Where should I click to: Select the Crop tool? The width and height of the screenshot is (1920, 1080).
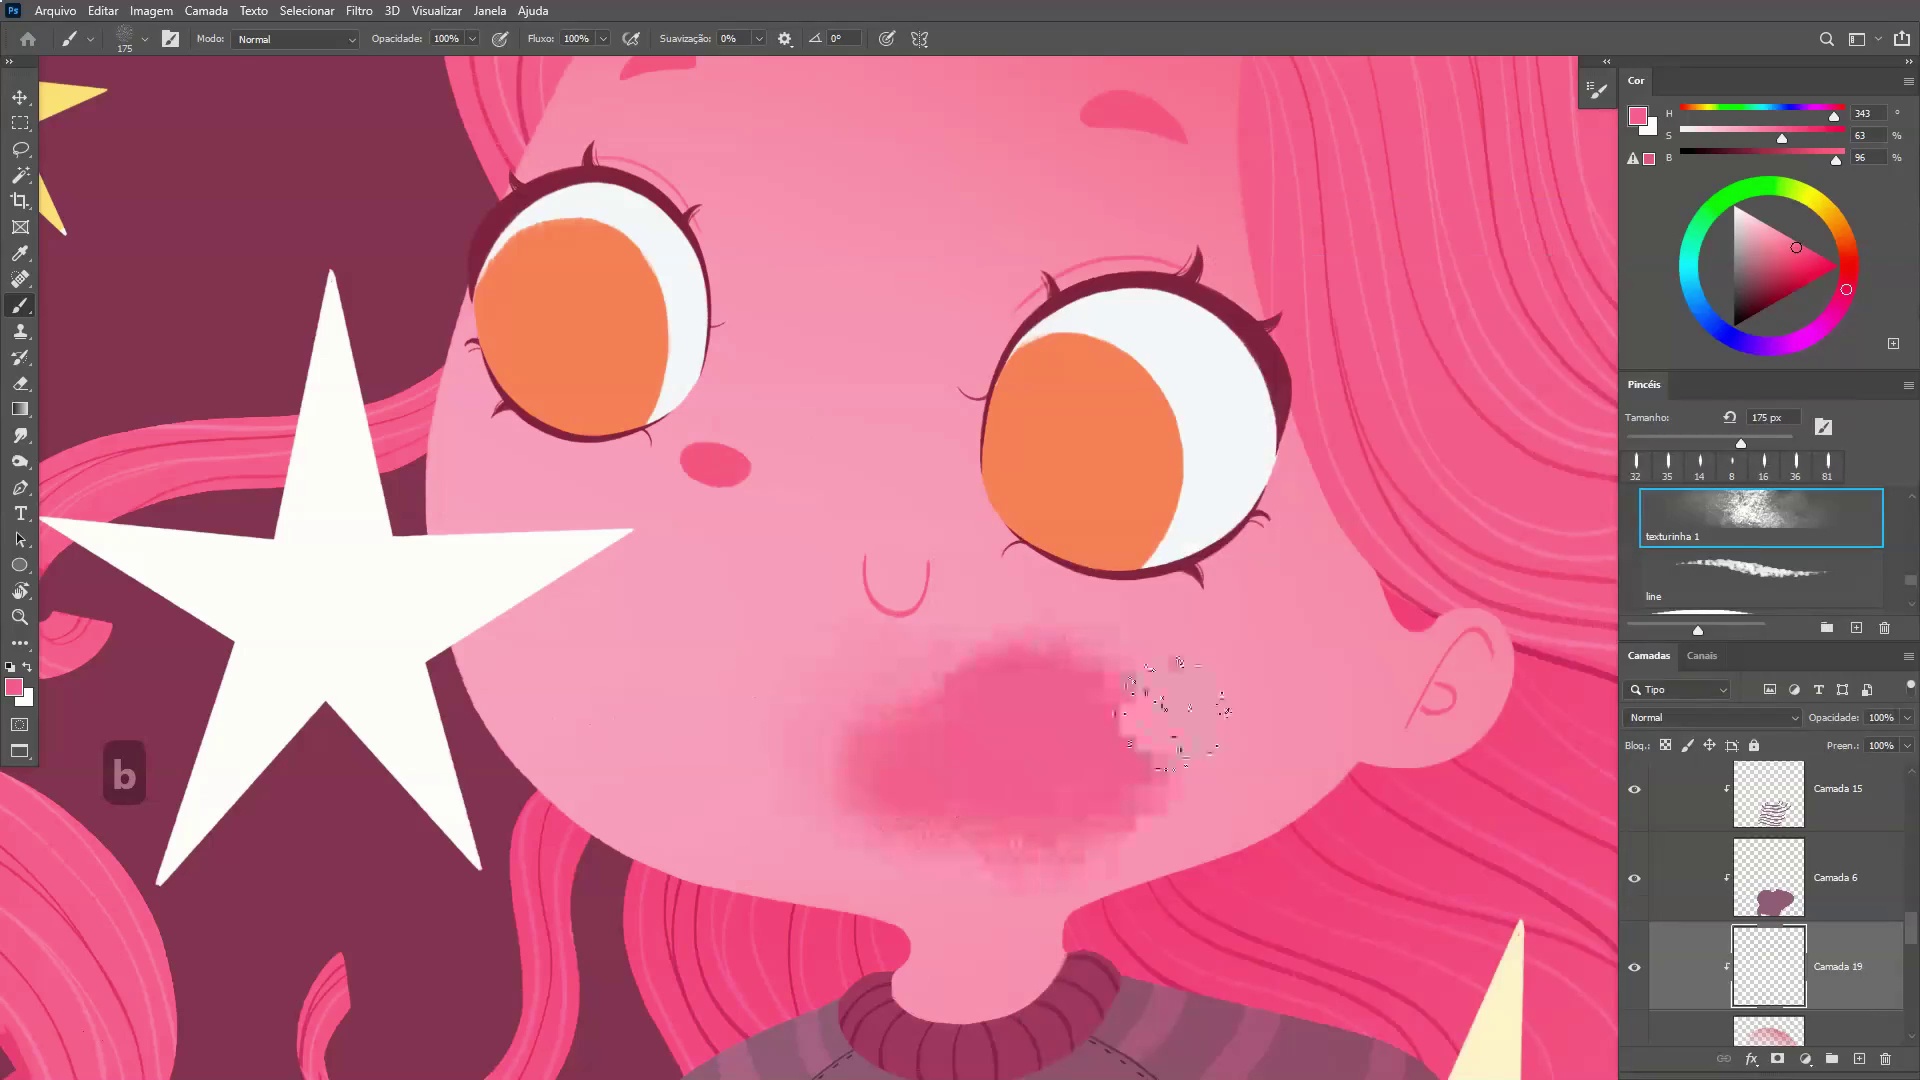click(20, 201)
